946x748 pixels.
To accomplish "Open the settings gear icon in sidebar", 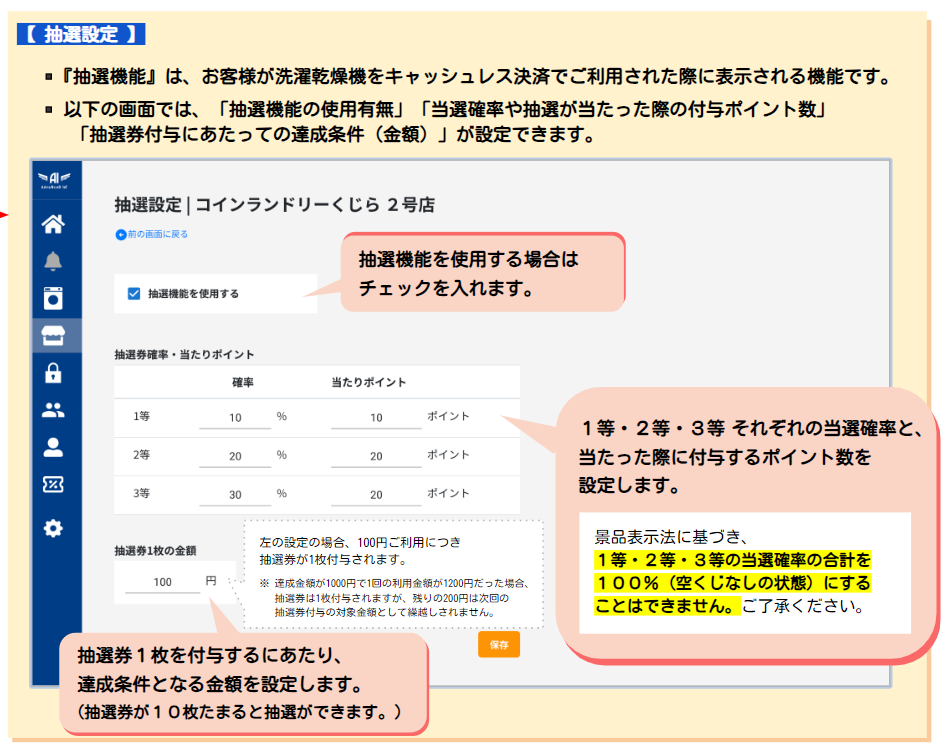I will click(53, 528).
